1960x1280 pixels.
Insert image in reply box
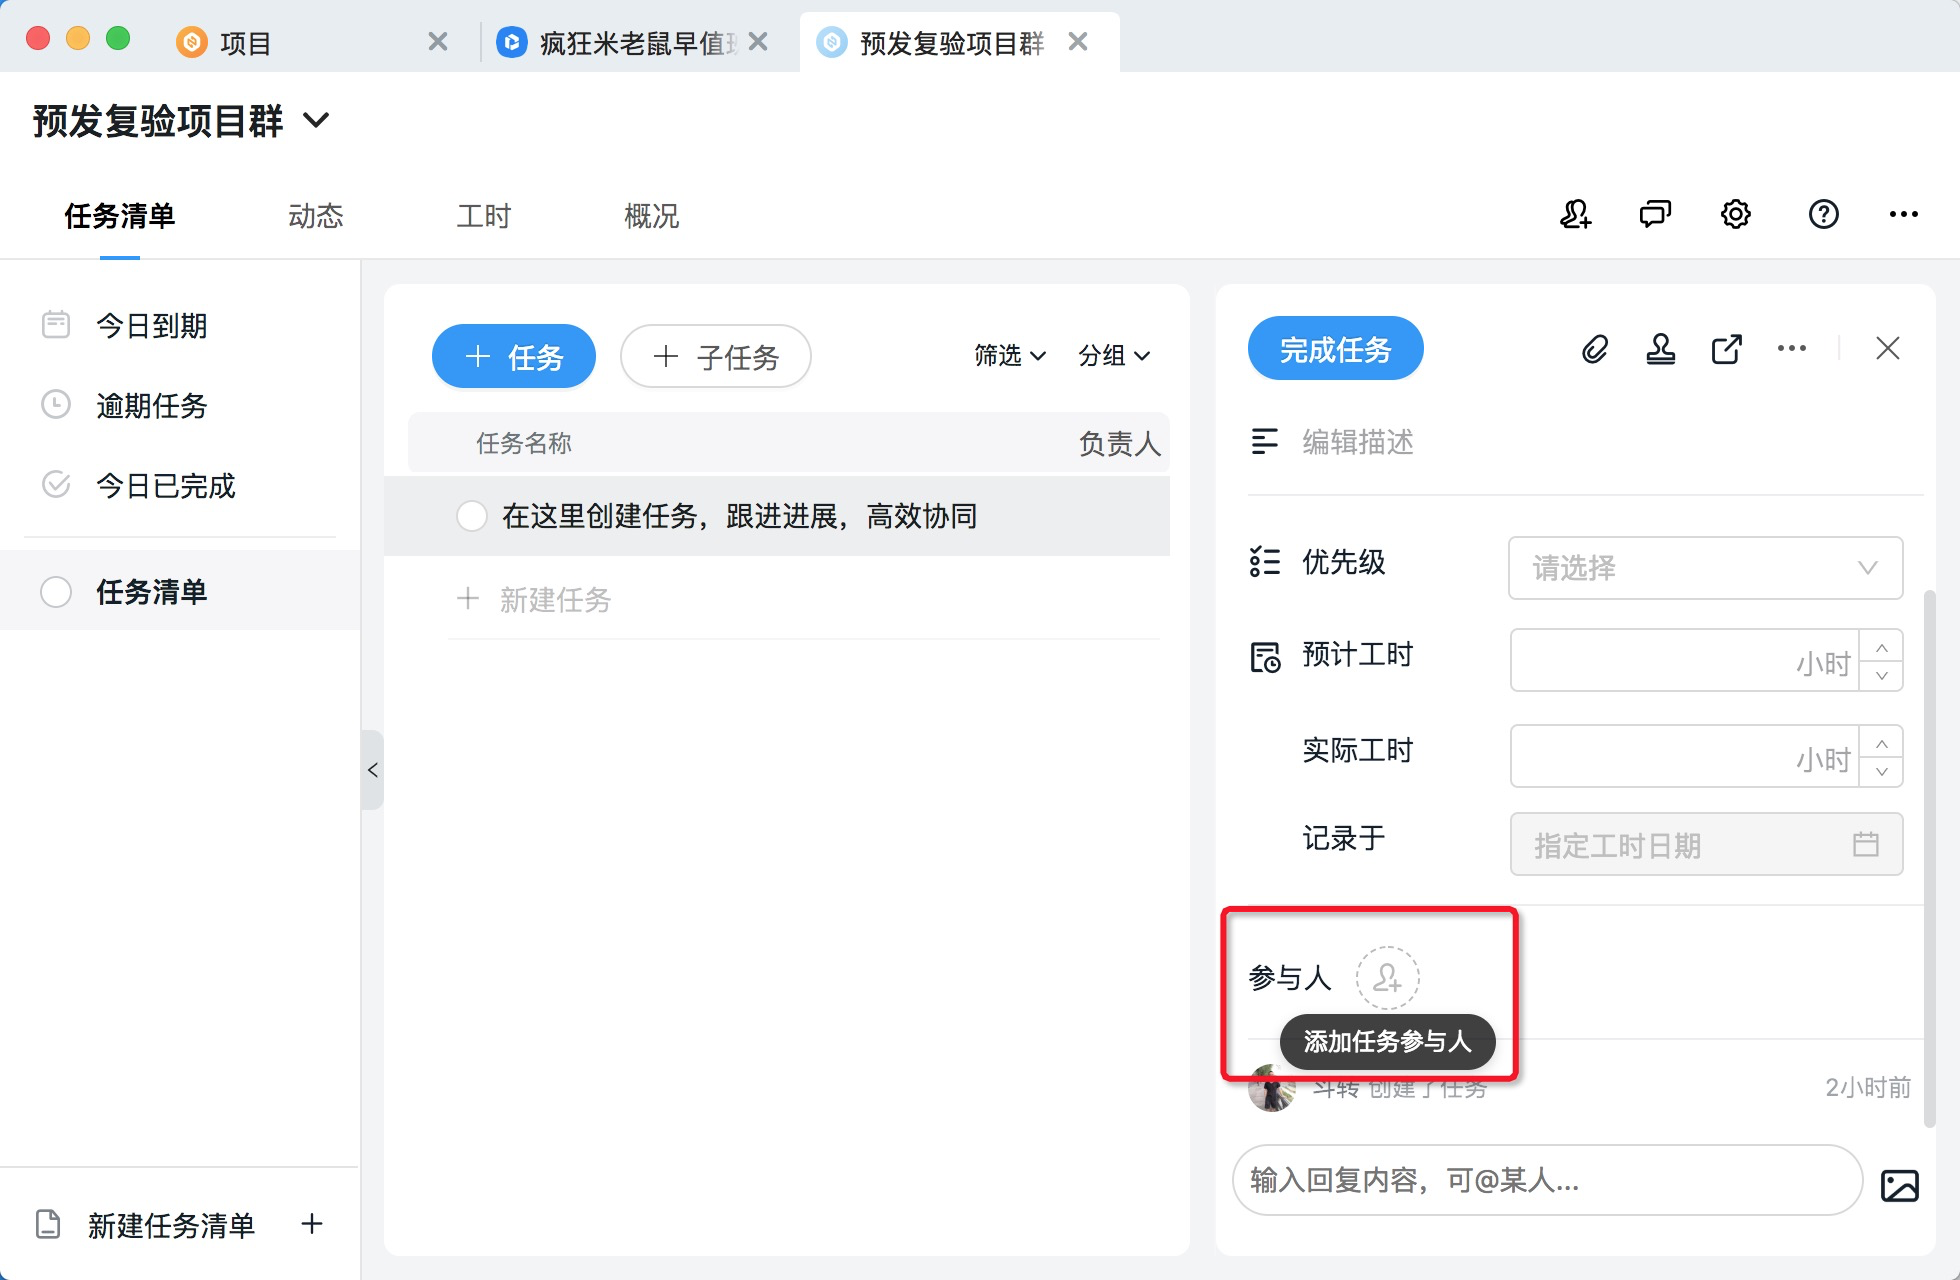pos(1899,1185)
